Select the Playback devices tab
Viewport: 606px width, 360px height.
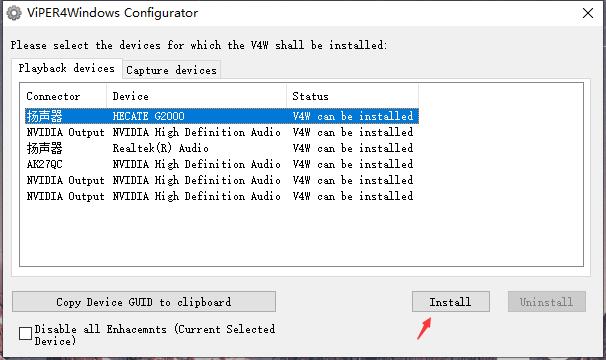[x=66, y=68]
